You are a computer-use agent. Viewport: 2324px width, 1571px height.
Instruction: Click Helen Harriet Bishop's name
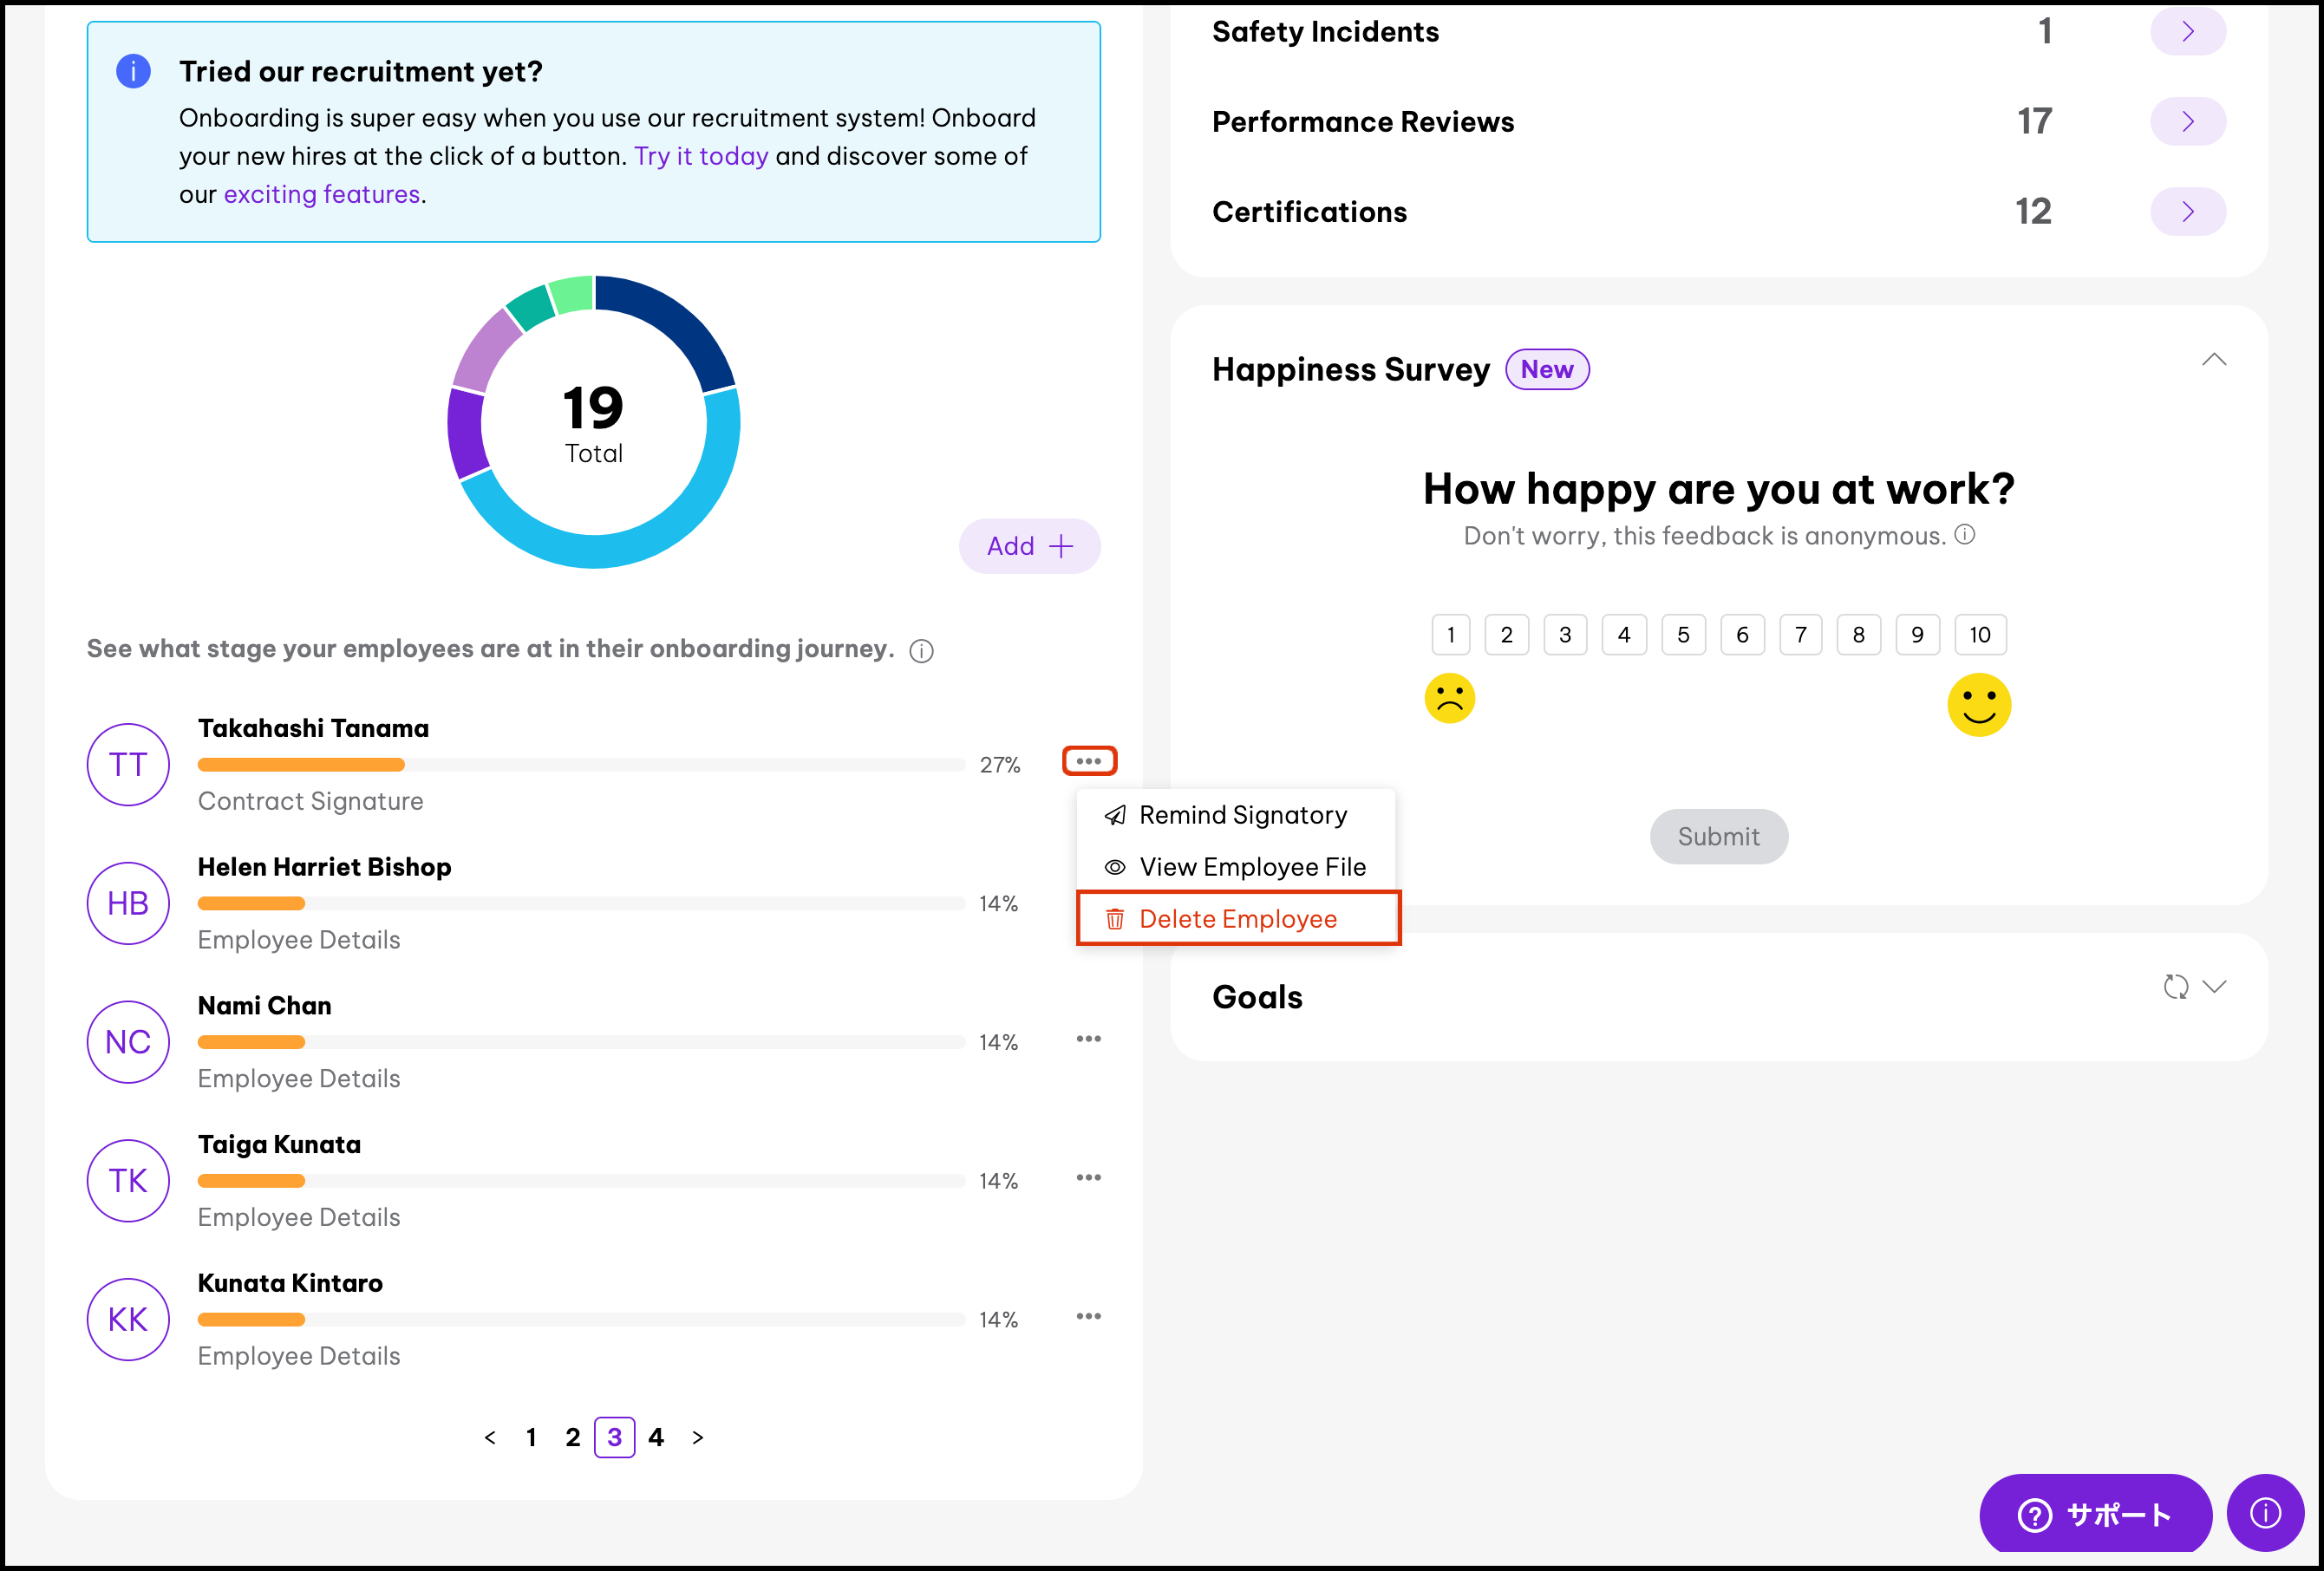pyautogui.click(x=324, y=867)
